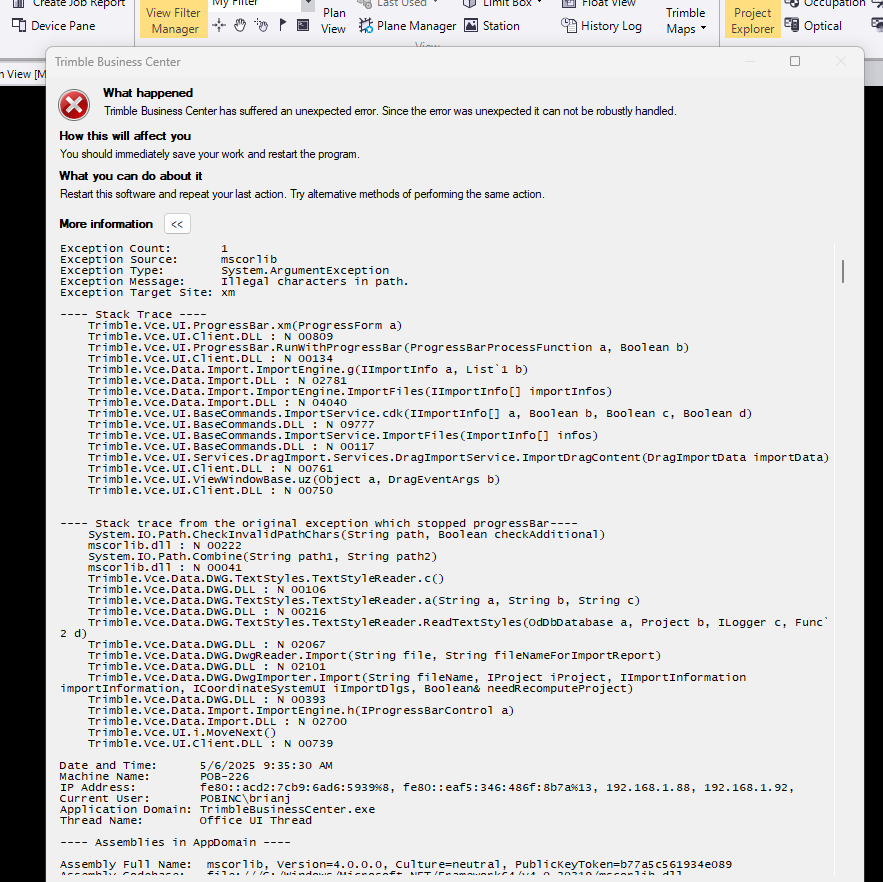Open the Device Pane
The image size is (883, 882).
tap(54, 26)
